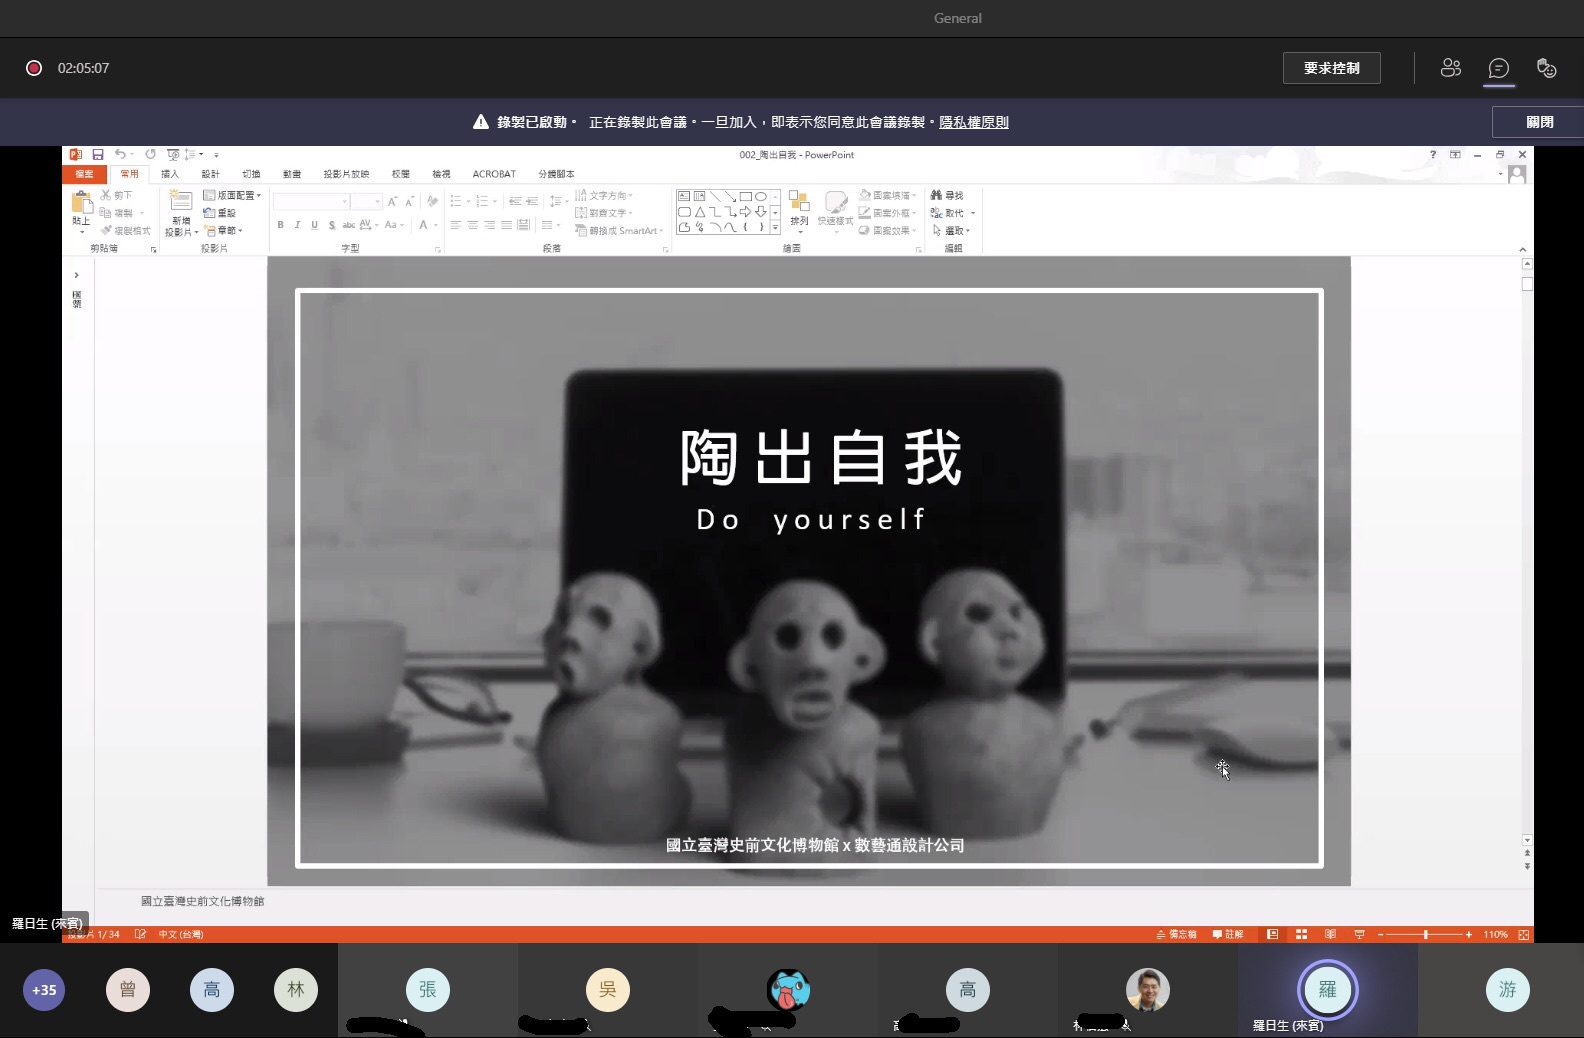Click the 要求控制 request control button
The height and width of the screenshot is (1038, 1584).
pos(1331,68)
